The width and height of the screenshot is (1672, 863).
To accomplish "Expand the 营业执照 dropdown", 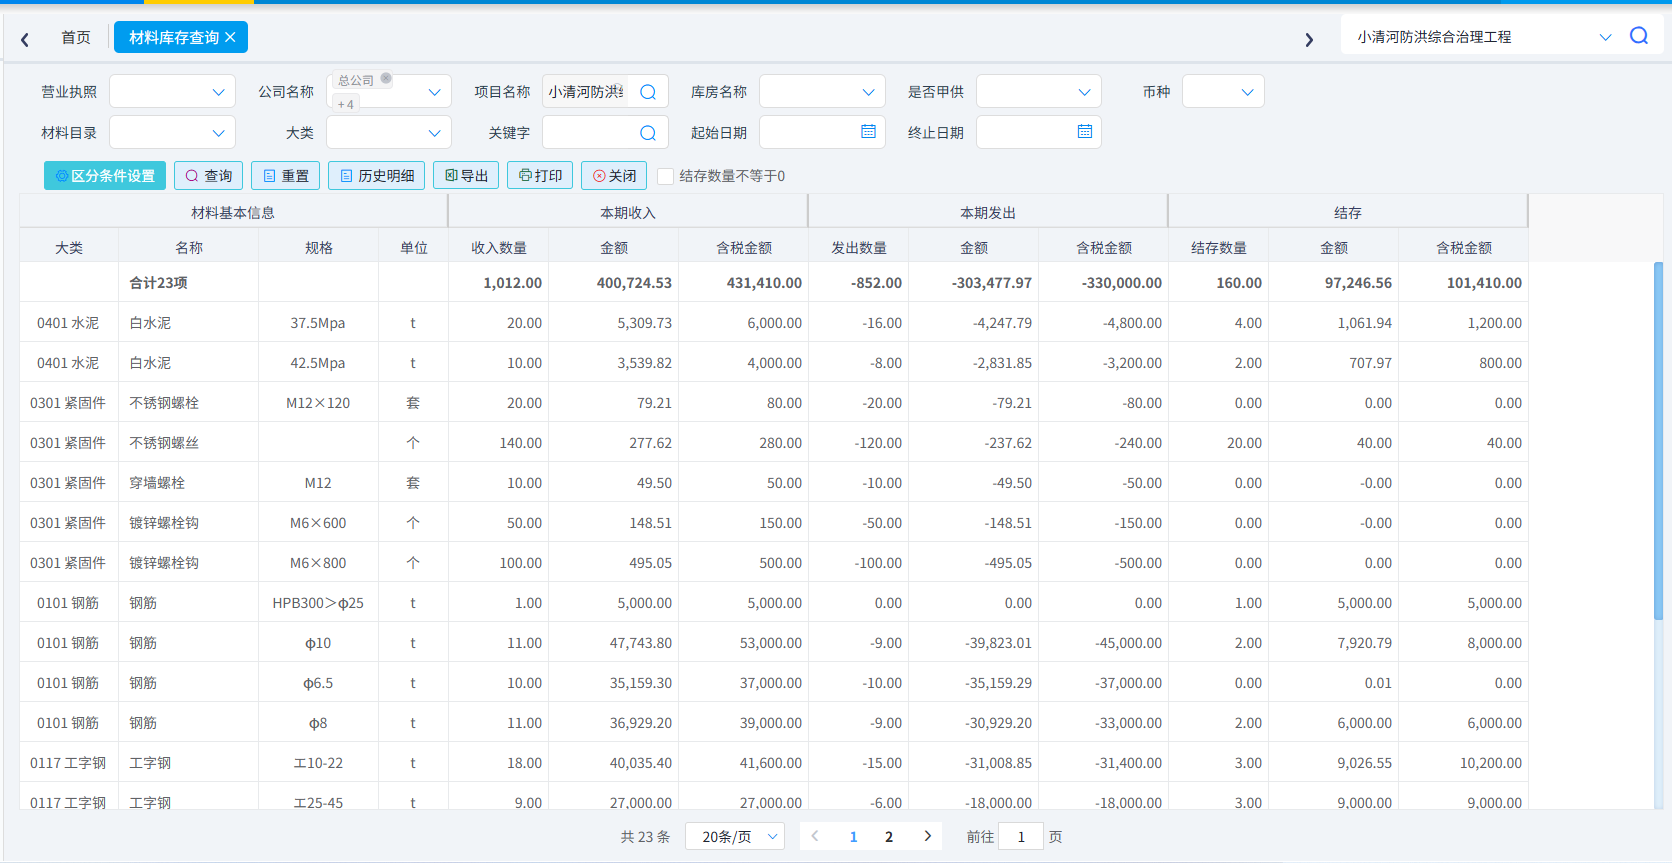I will coord(172,92).
